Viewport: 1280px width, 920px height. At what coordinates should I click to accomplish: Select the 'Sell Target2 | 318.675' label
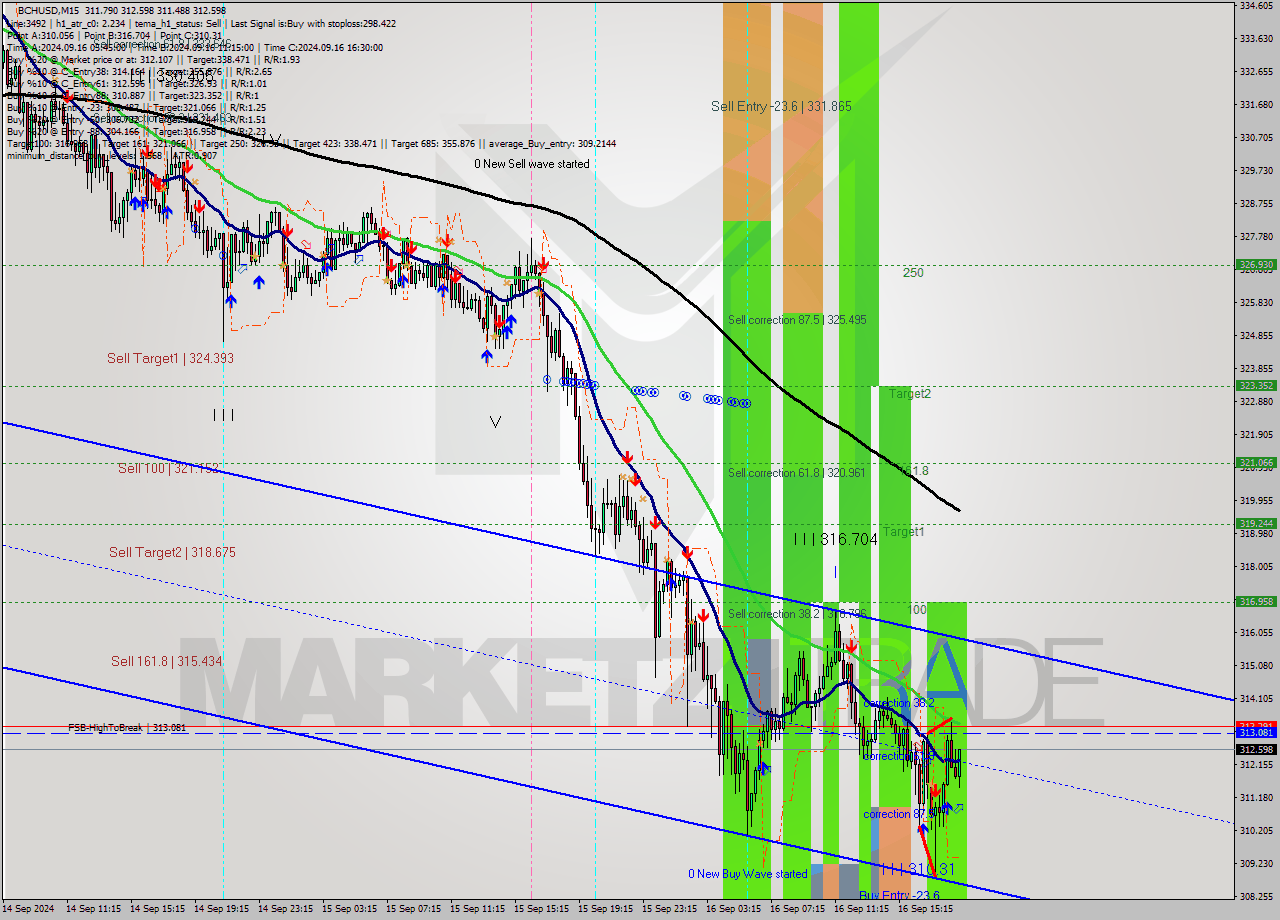[172, 552]
